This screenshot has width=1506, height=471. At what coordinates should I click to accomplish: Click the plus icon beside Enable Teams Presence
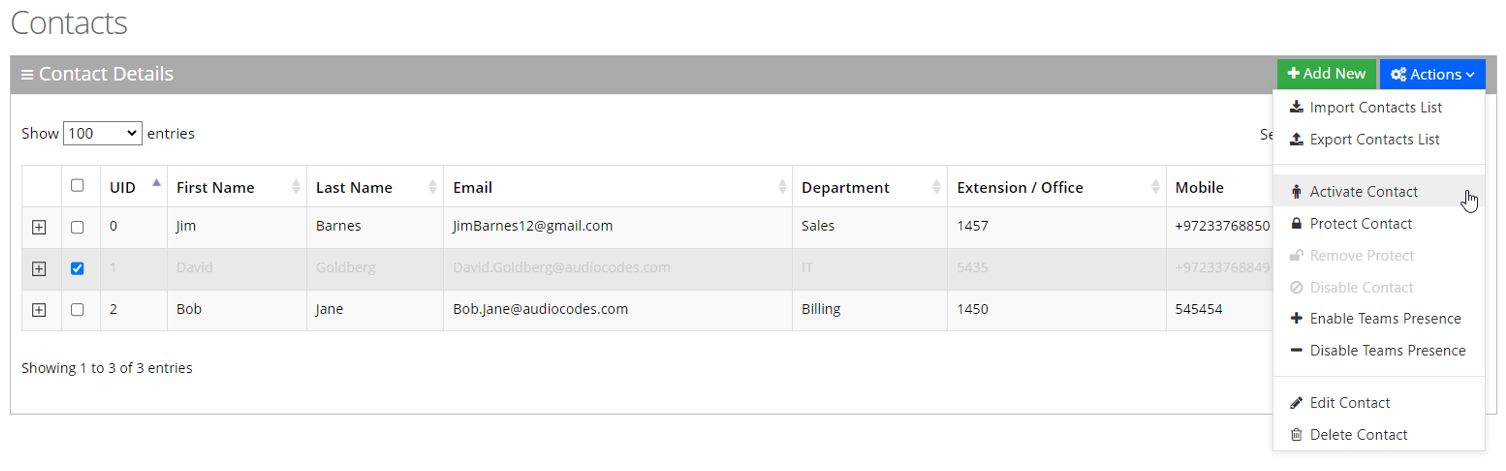(x=1296, y=318)
